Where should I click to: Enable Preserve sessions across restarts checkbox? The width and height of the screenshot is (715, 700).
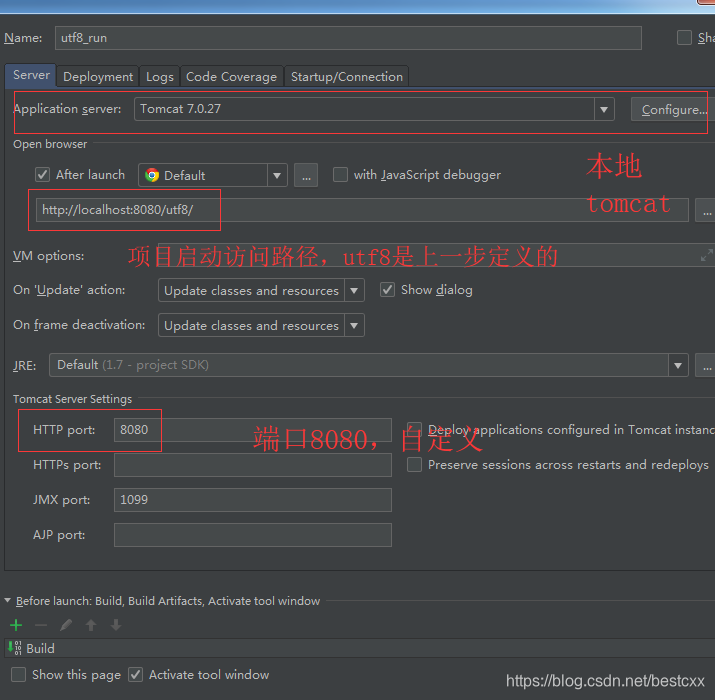pyautogui.click(x=414, y=465)
